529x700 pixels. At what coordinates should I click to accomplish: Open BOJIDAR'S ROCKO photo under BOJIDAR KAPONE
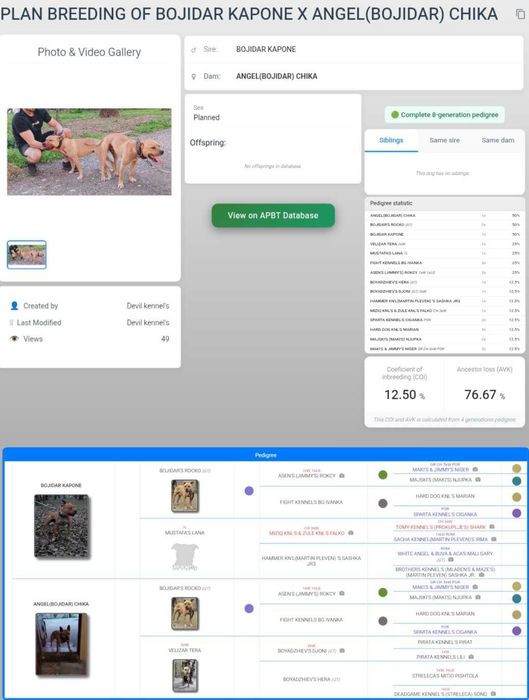point(185,496)
